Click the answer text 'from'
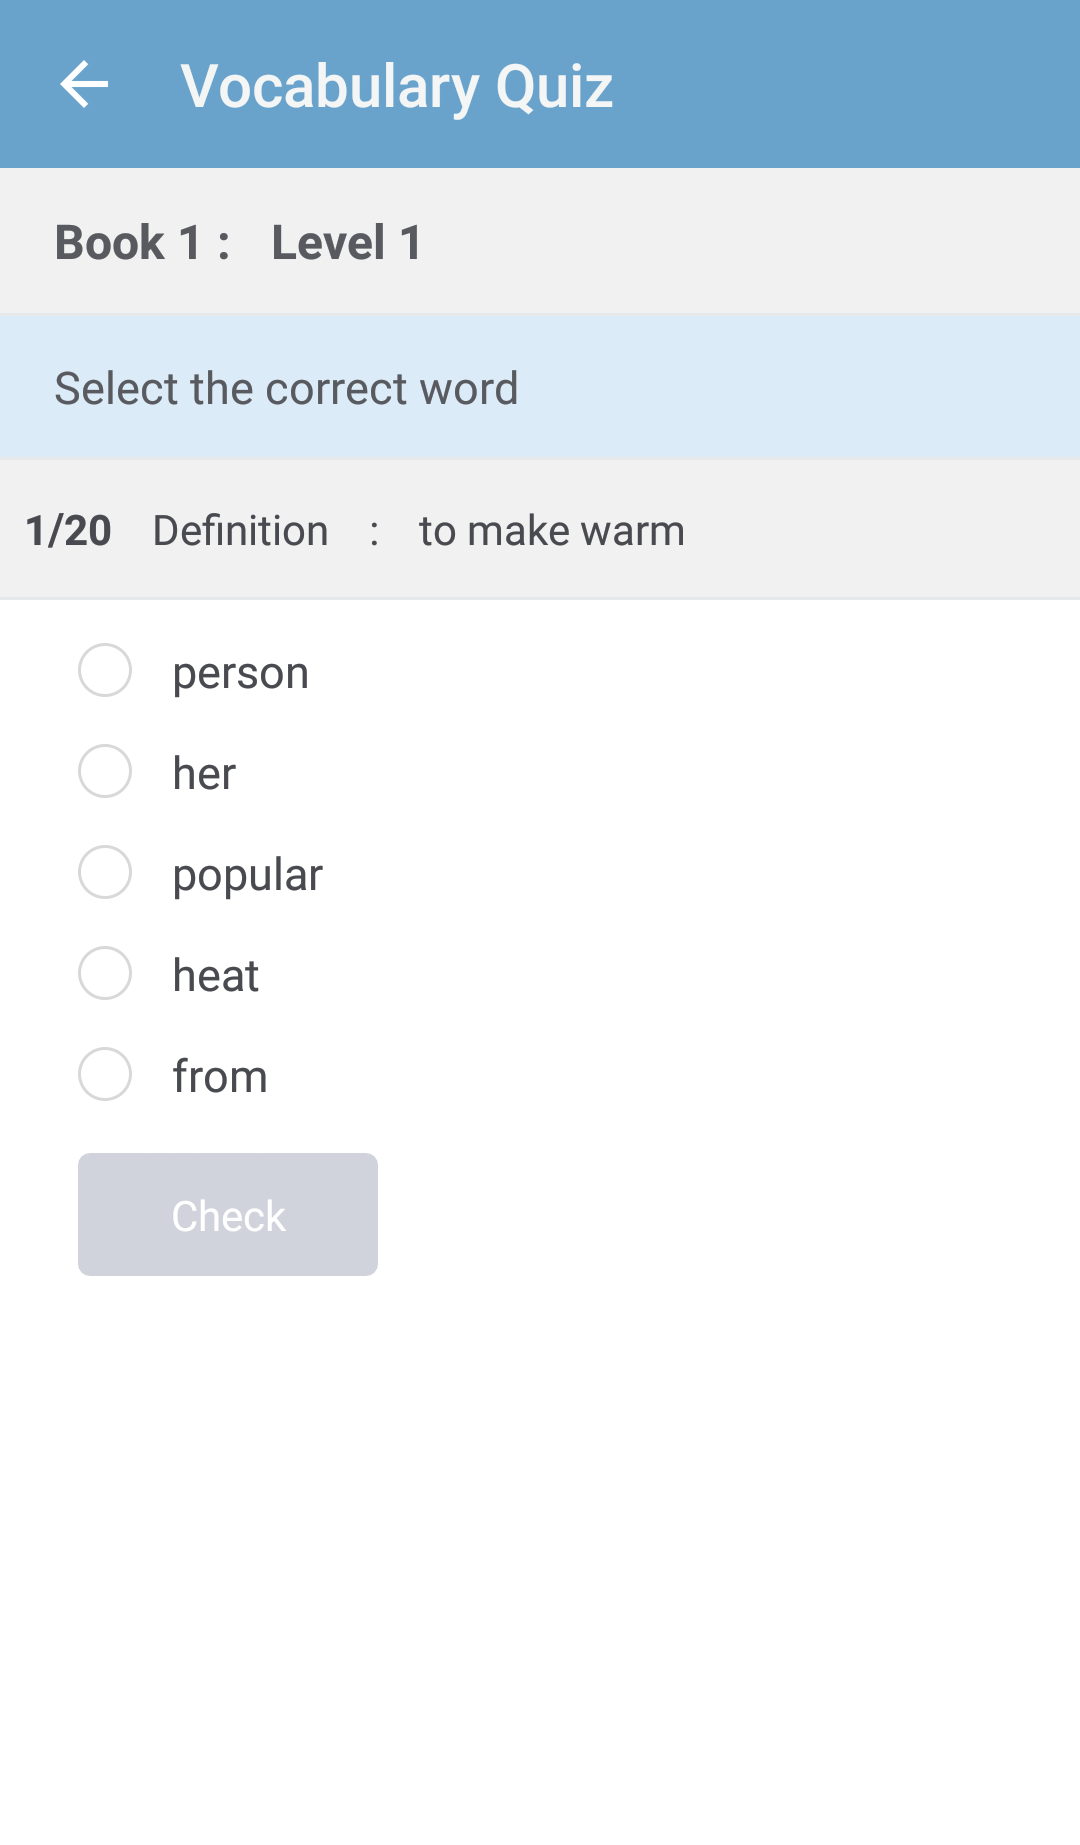This screenshot has height=1845, width=1080. point(219,1077)
